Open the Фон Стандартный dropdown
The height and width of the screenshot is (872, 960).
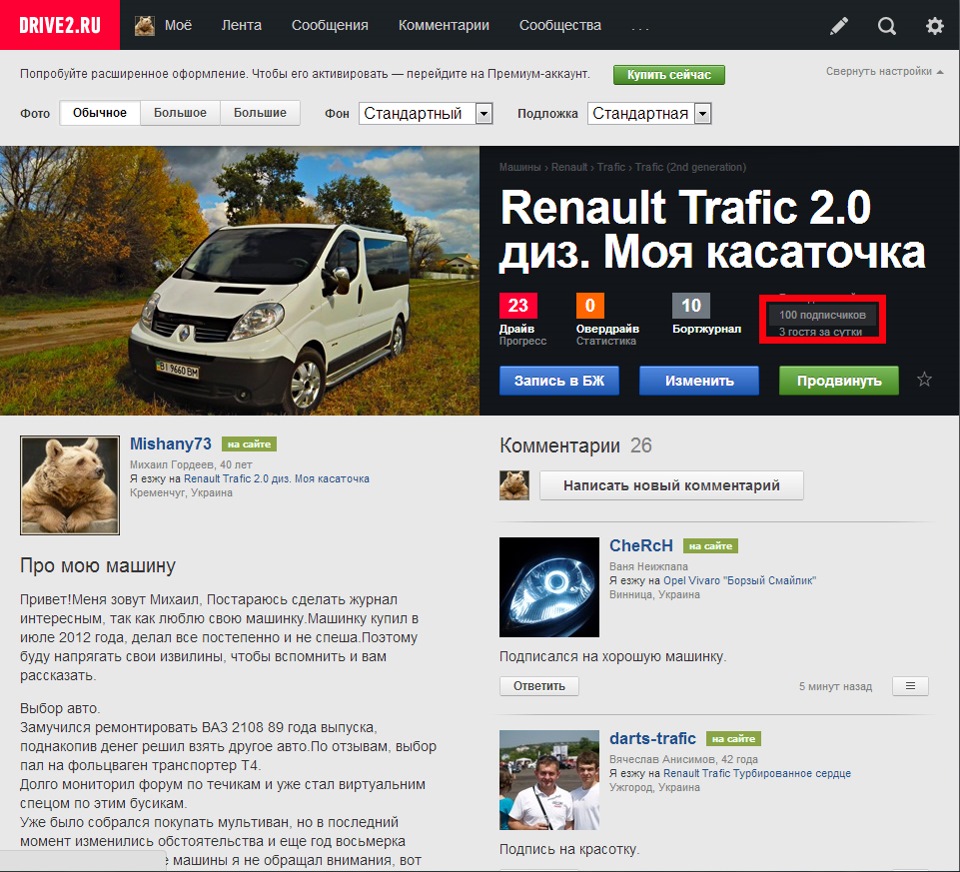coord(426,113)
